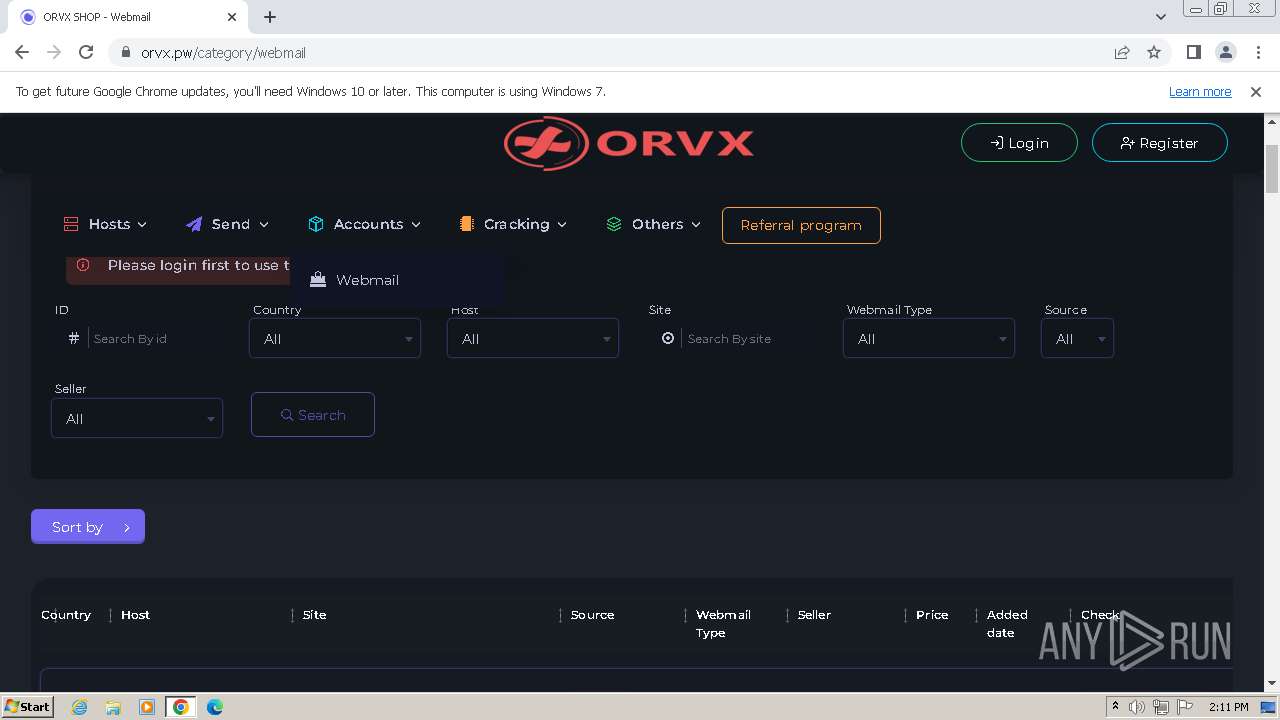Click the hash icon beside ID field
1280x720 pixels.
coord(73,339)
